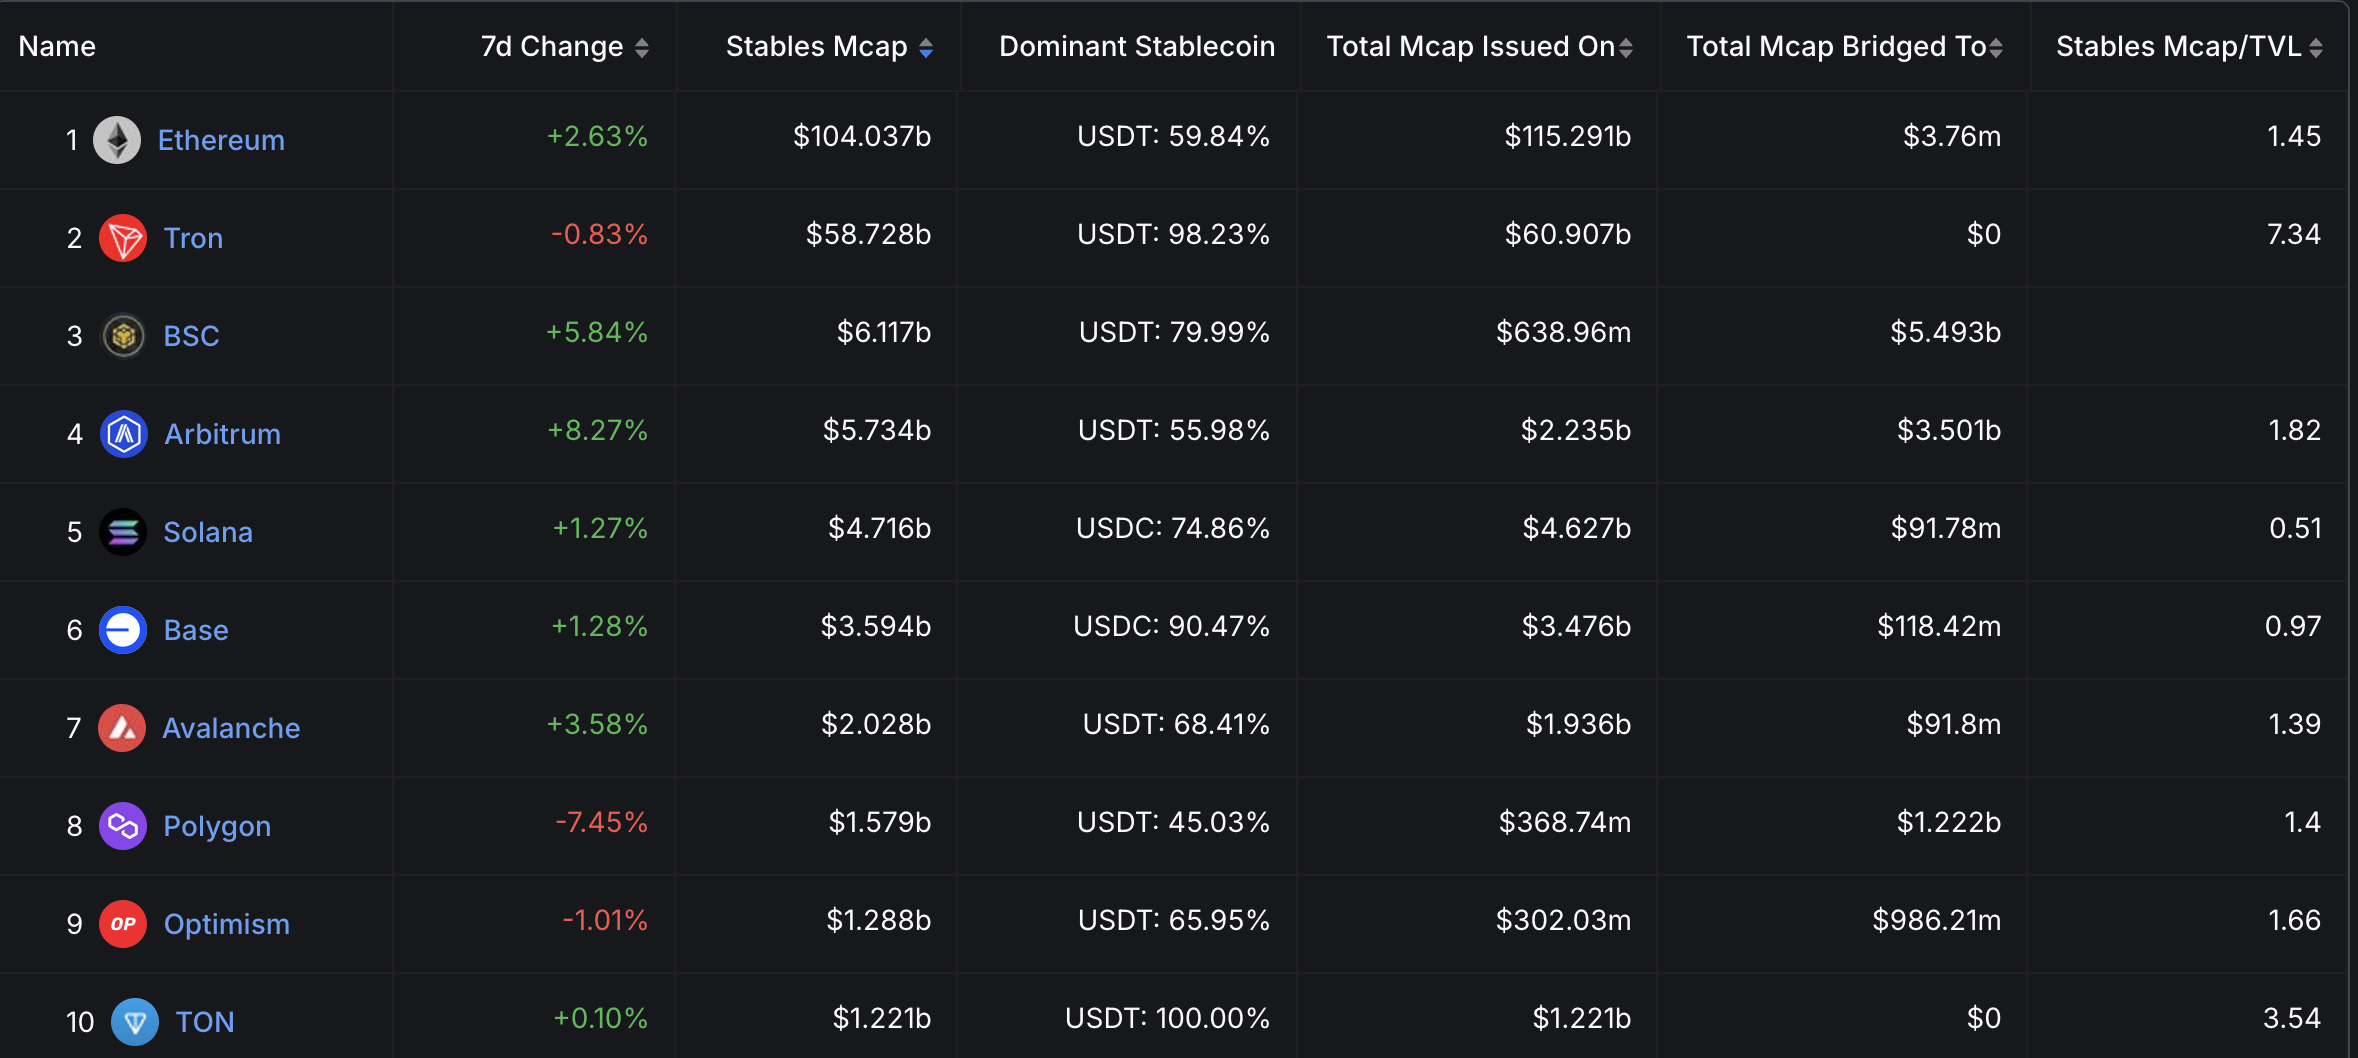Select the Name column header
Image resolution: width=2358 pixels, height=1058 pixels.
click(56, 46)
